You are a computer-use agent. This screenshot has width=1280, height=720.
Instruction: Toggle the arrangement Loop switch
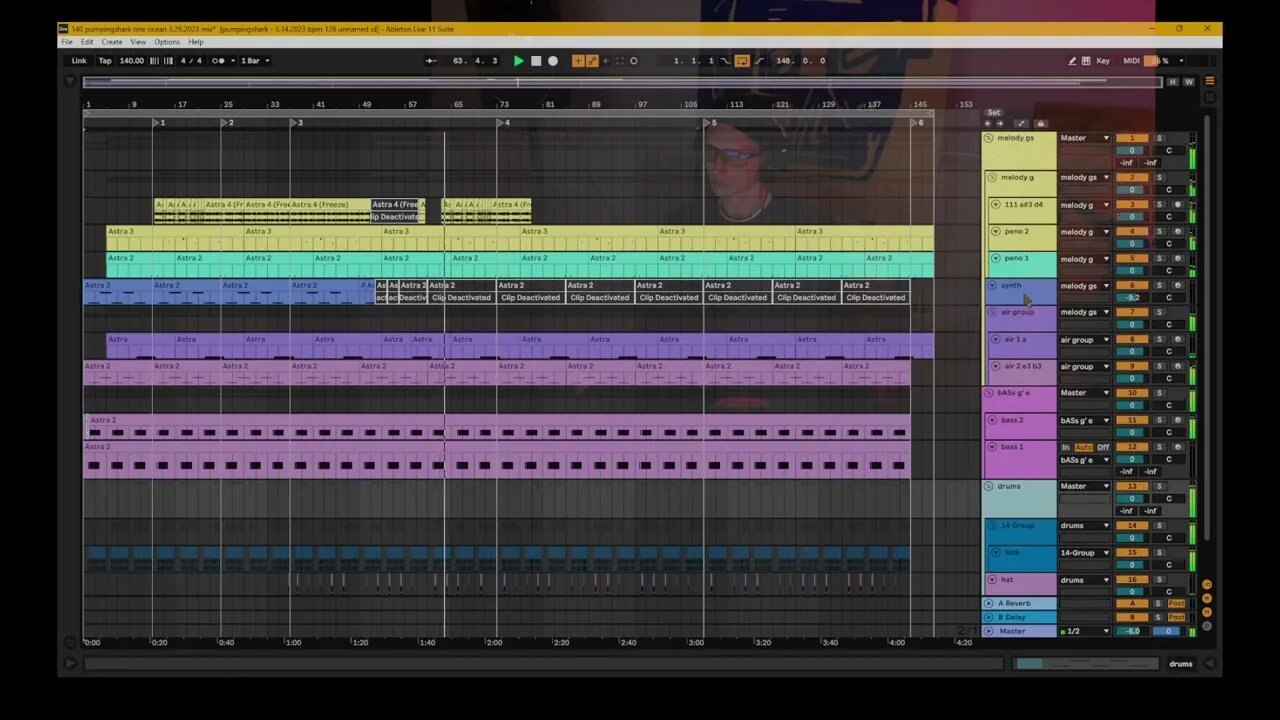742,61
